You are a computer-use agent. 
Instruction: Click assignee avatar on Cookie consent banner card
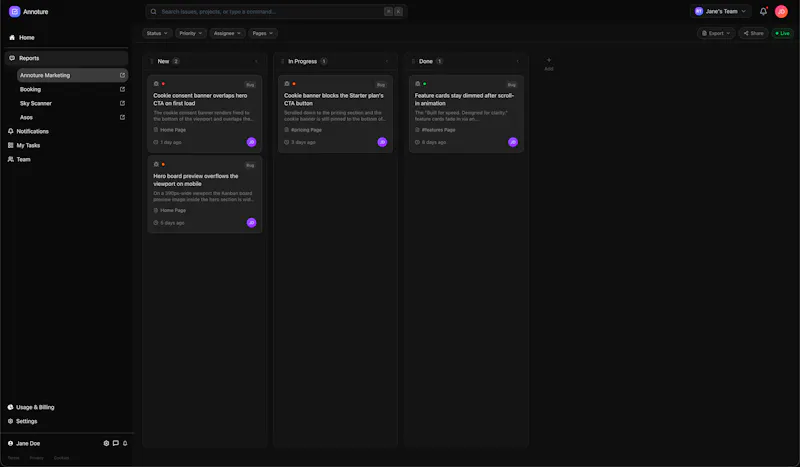click(252, 142)
